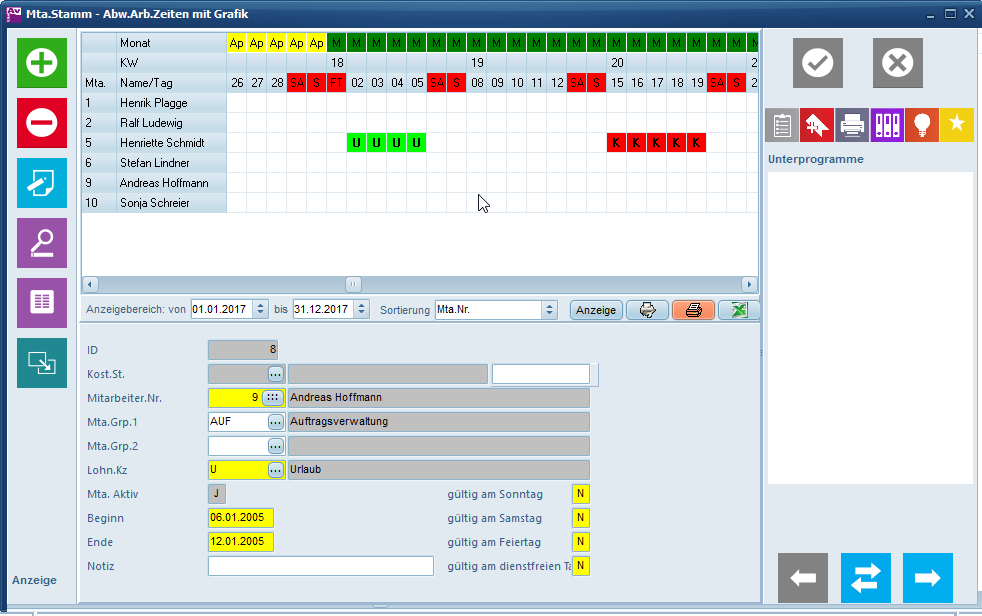Click the red FT holiday day header
982x616 pixels.
(337, 83)
